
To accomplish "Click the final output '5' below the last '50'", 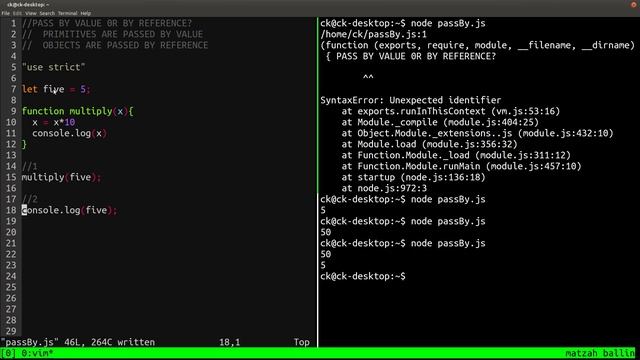I will (x=323, y=266).
